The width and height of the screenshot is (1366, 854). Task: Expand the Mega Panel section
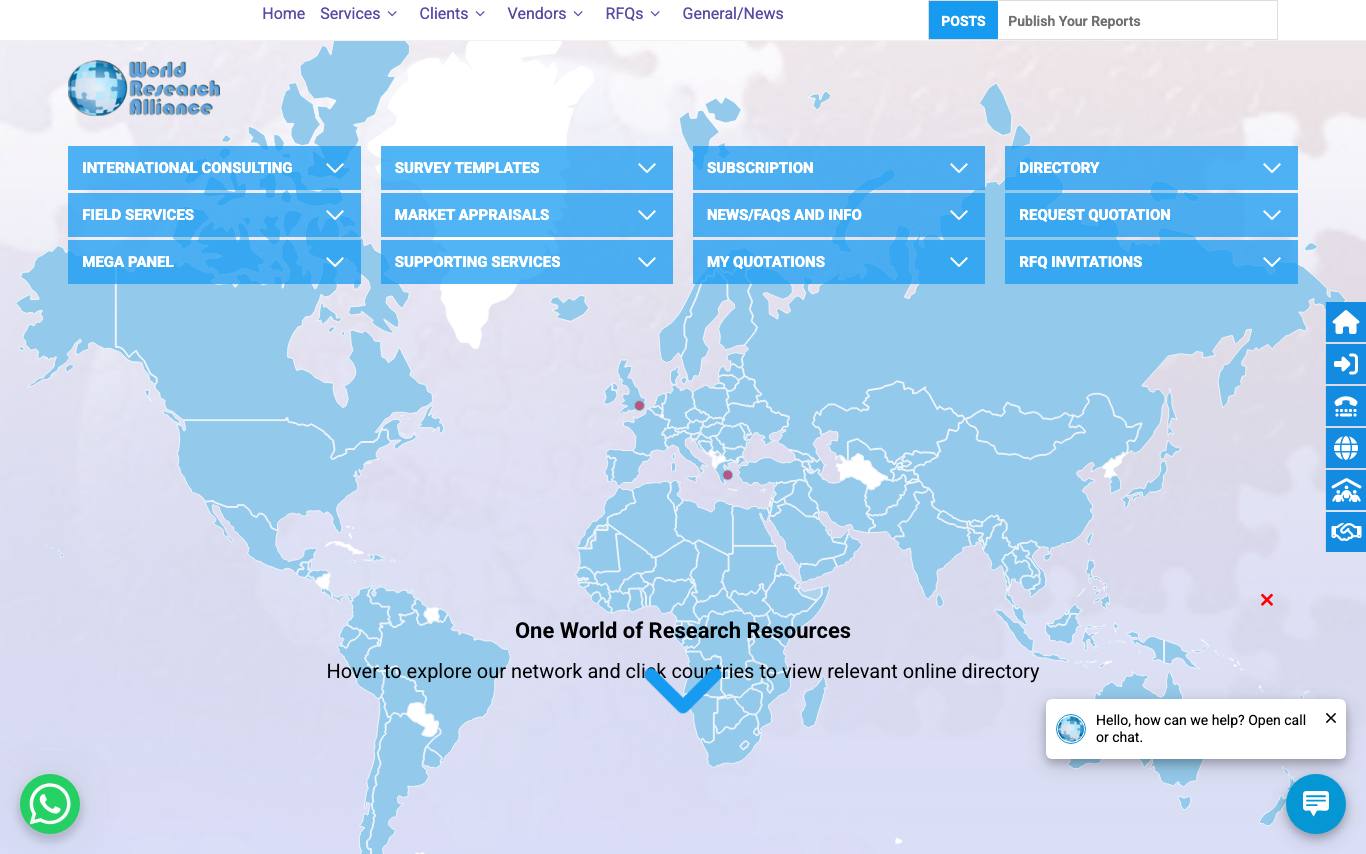pyautogui.click(x=214, y=262)
